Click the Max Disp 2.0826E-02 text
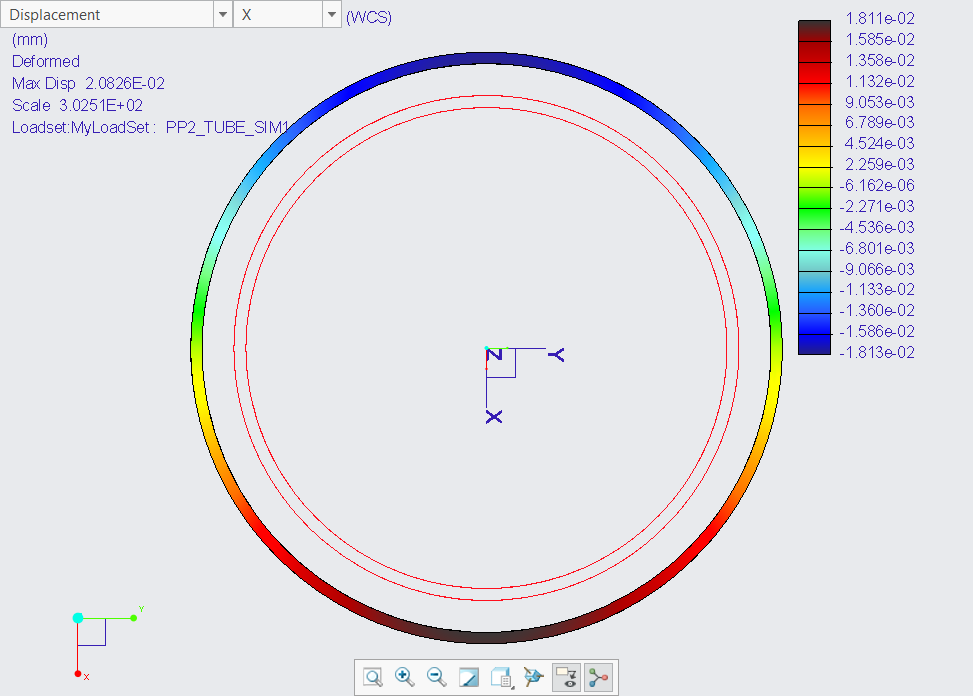This screenshot has height=696, width=973. pyautogui.click(x=89, y=83)
